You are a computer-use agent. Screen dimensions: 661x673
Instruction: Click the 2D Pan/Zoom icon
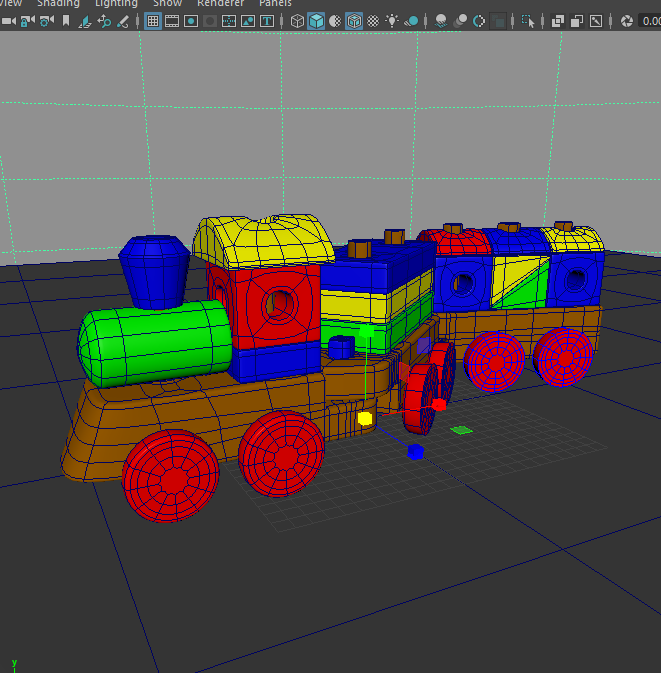[105, 20]
